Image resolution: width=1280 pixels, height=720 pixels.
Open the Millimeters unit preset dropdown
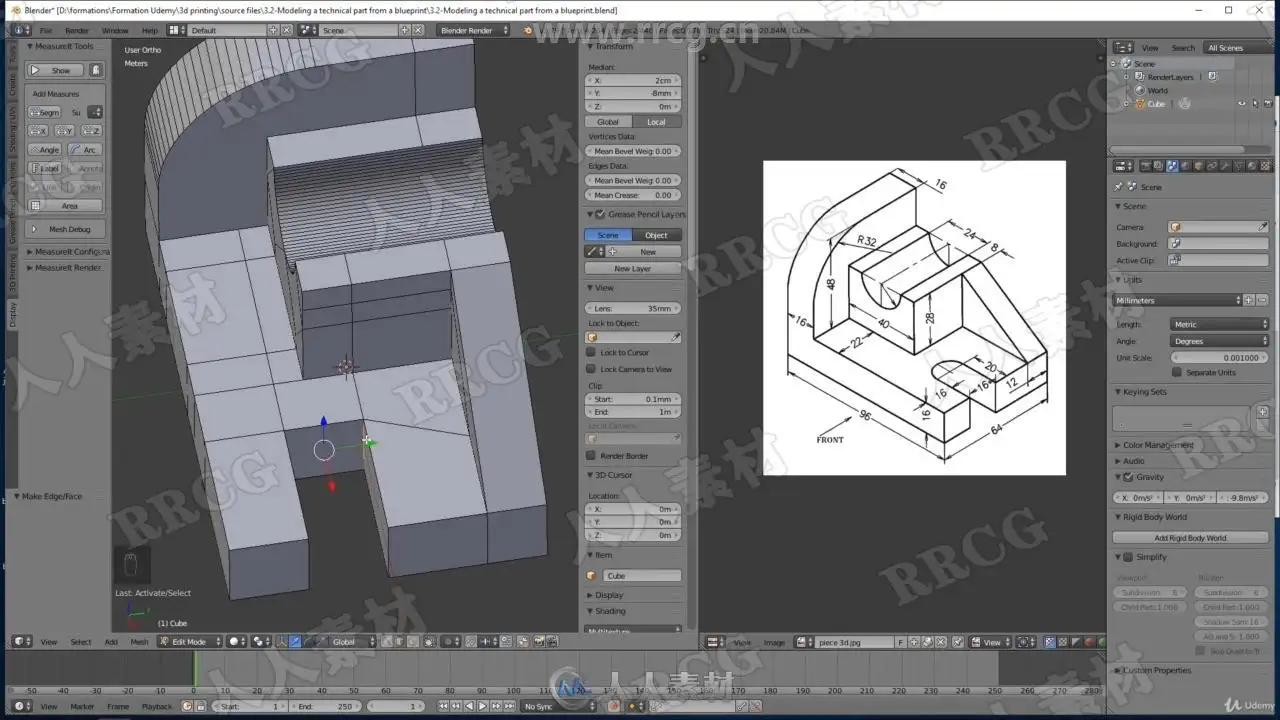tap(1178, 300)
